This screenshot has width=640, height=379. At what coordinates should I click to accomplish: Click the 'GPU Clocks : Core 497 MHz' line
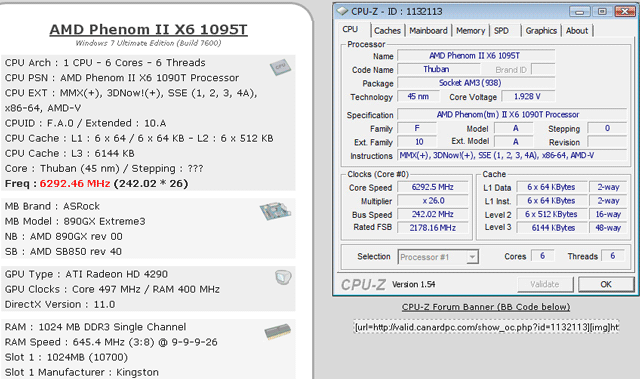pos(112,289)
